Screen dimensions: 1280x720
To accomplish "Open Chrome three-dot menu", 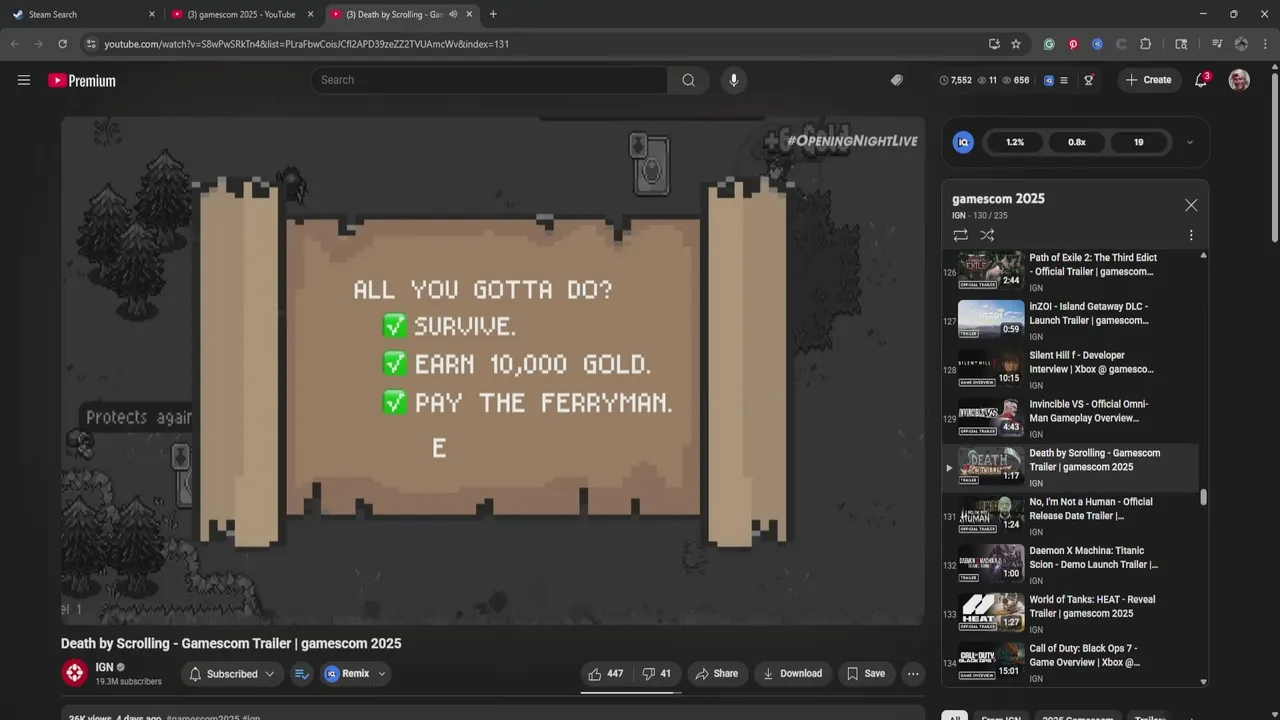I will pyautogui.click(x=1264, y=44).
